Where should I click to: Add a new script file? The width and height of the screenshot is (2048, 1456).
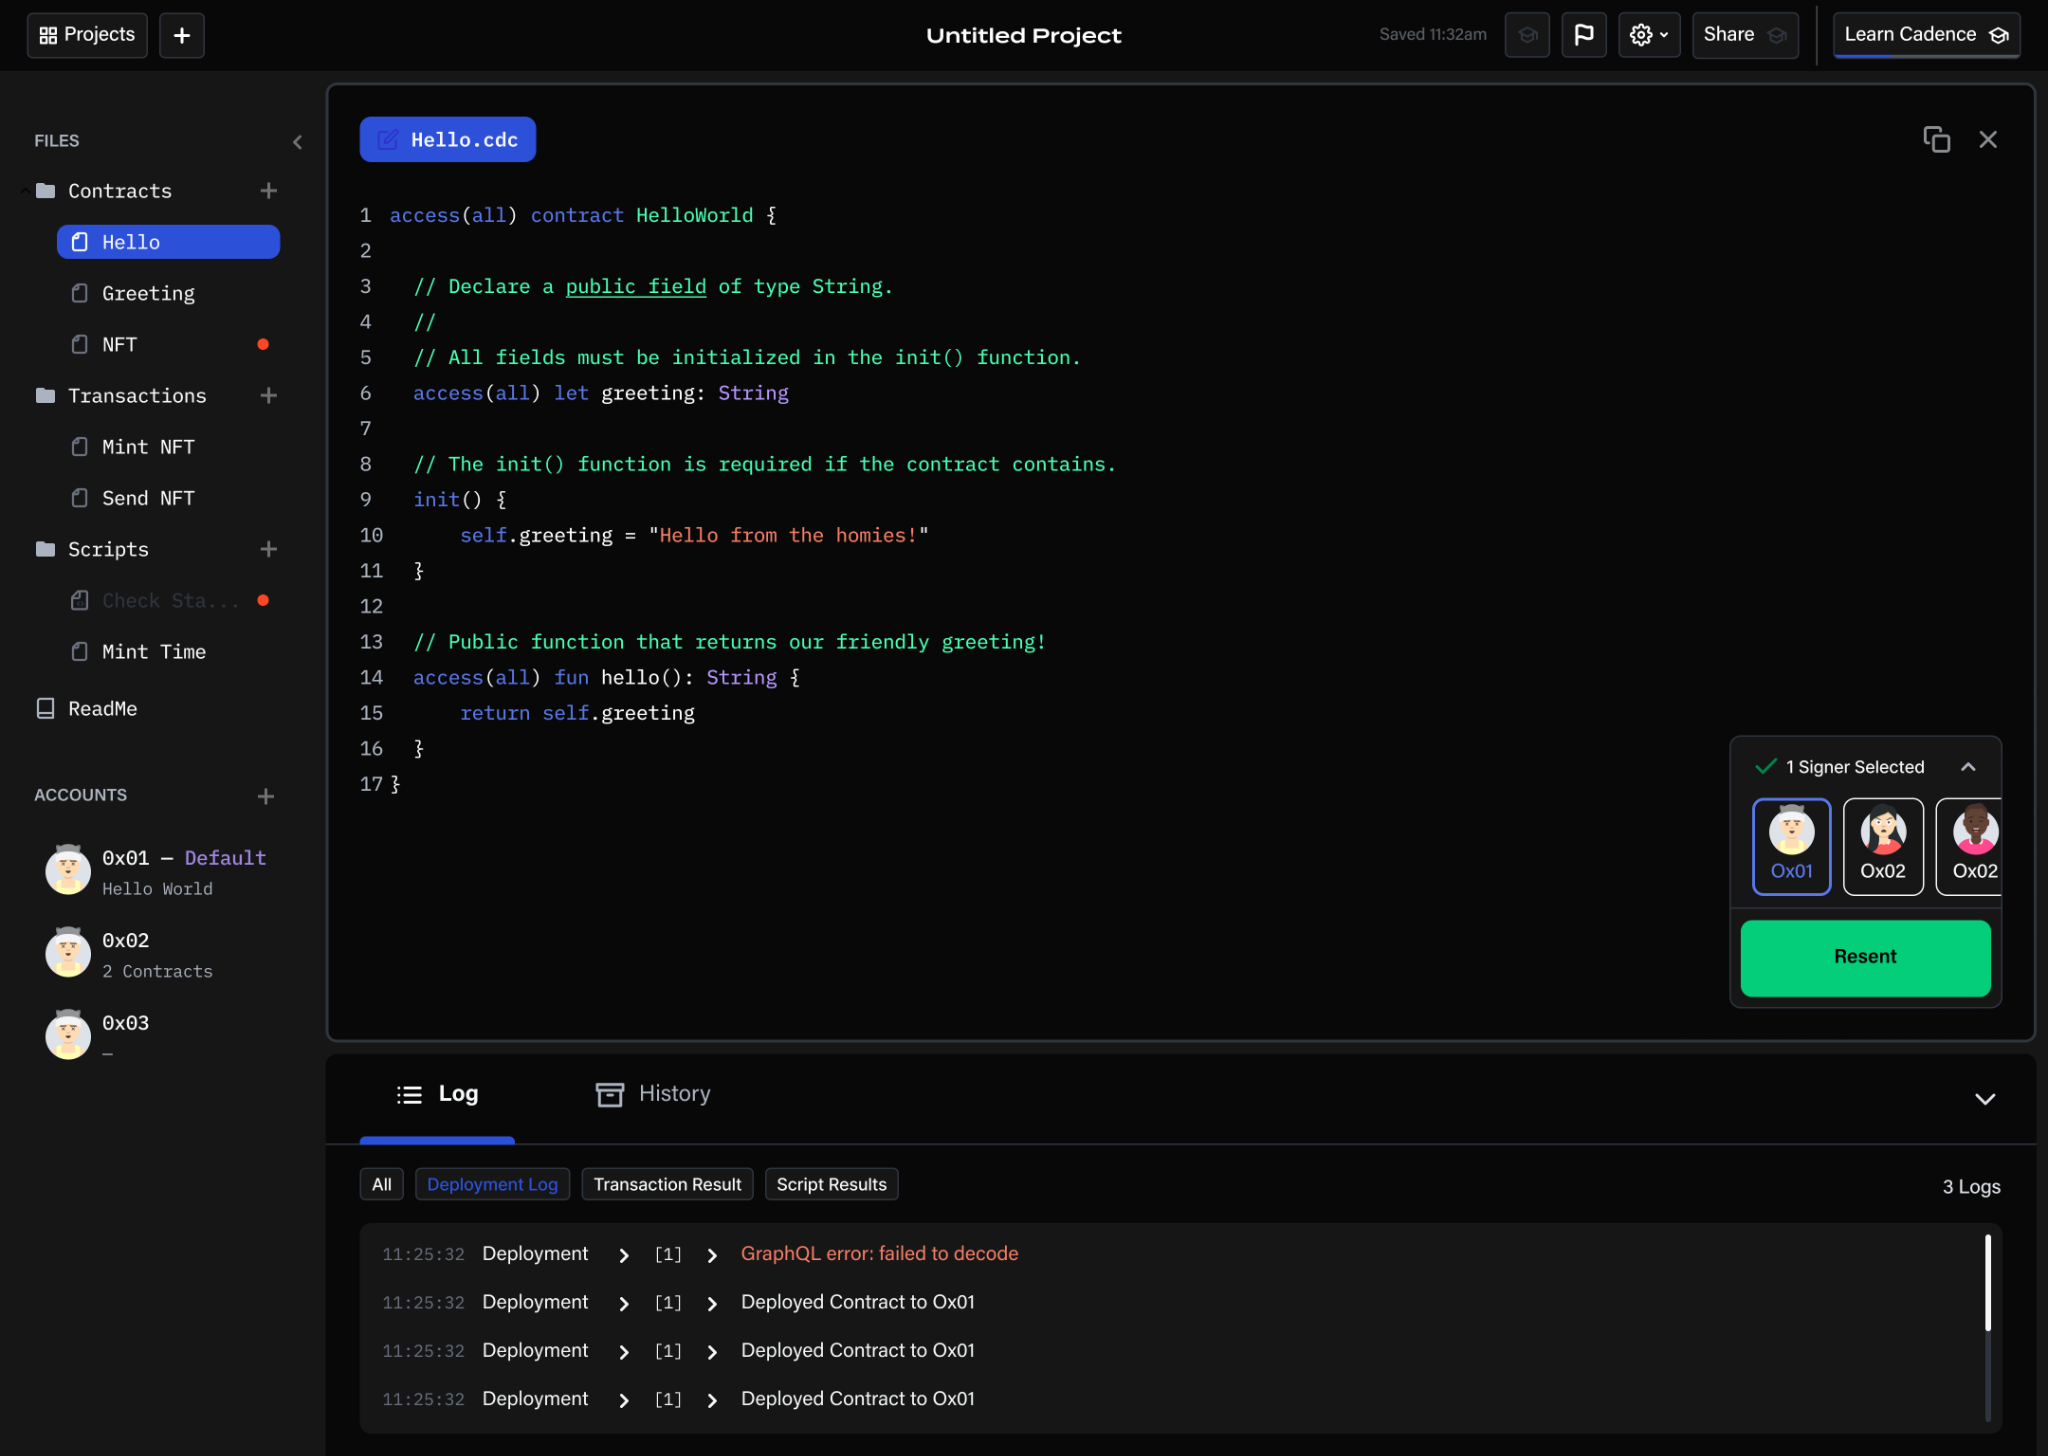click(x=268, y=549)
